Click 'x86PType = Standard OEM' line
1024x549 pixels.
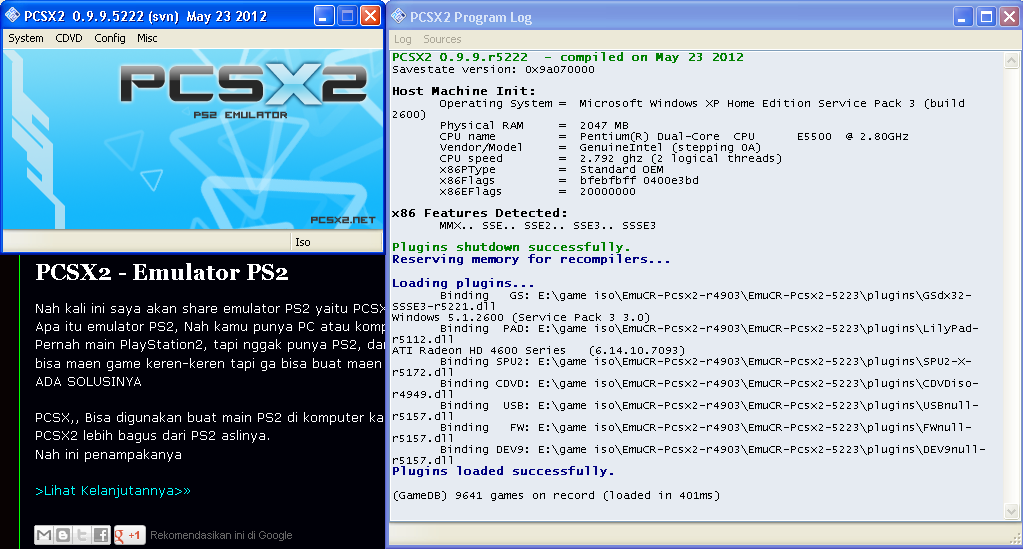click(x=551, y=170)
